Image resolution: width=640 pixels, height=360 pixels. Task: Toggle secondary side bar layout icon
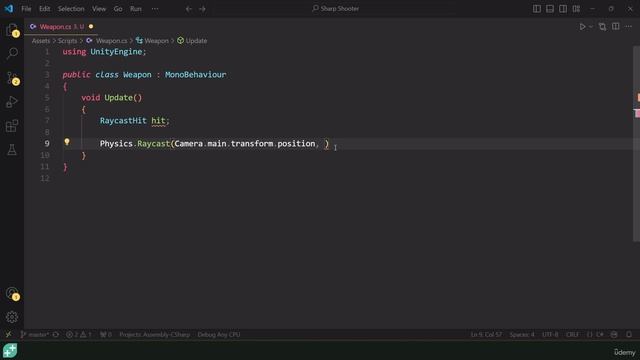563,9
